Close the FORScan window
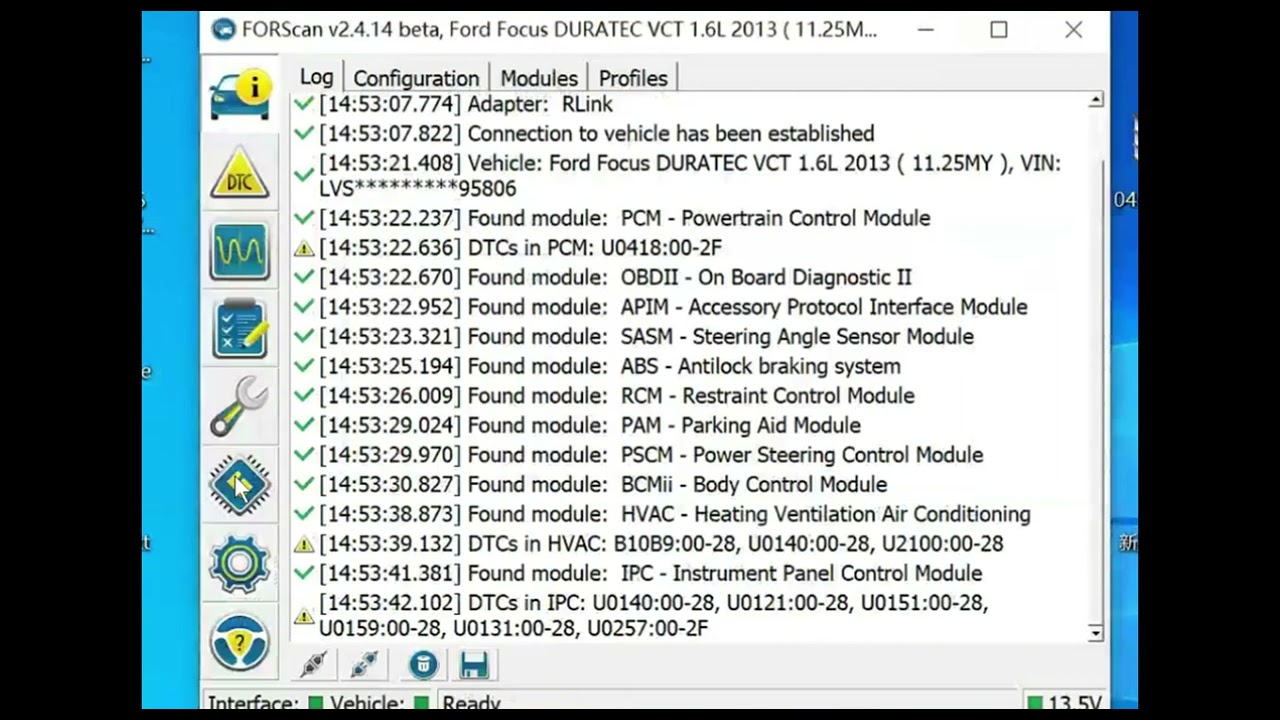The image size is (1280, 720). pyautogui.click(x=1073, y=30)
